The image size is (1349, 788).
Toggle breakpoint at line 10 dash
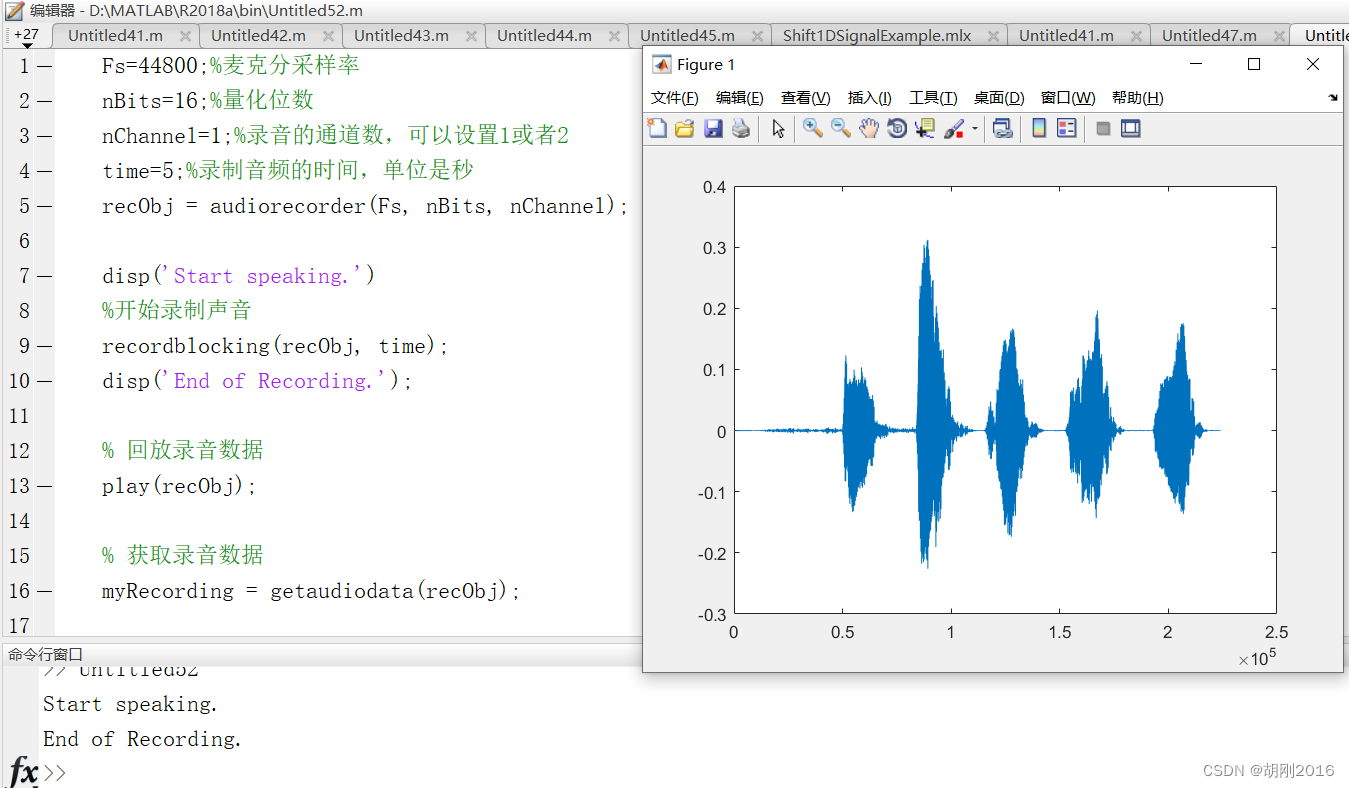44,381
